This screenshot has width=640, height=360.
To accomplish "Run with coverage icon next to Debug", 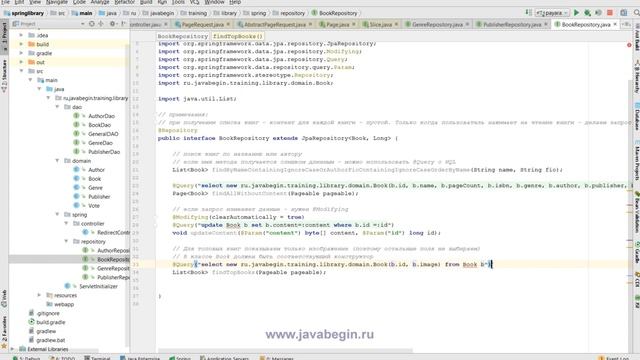I will coord(598,13).
